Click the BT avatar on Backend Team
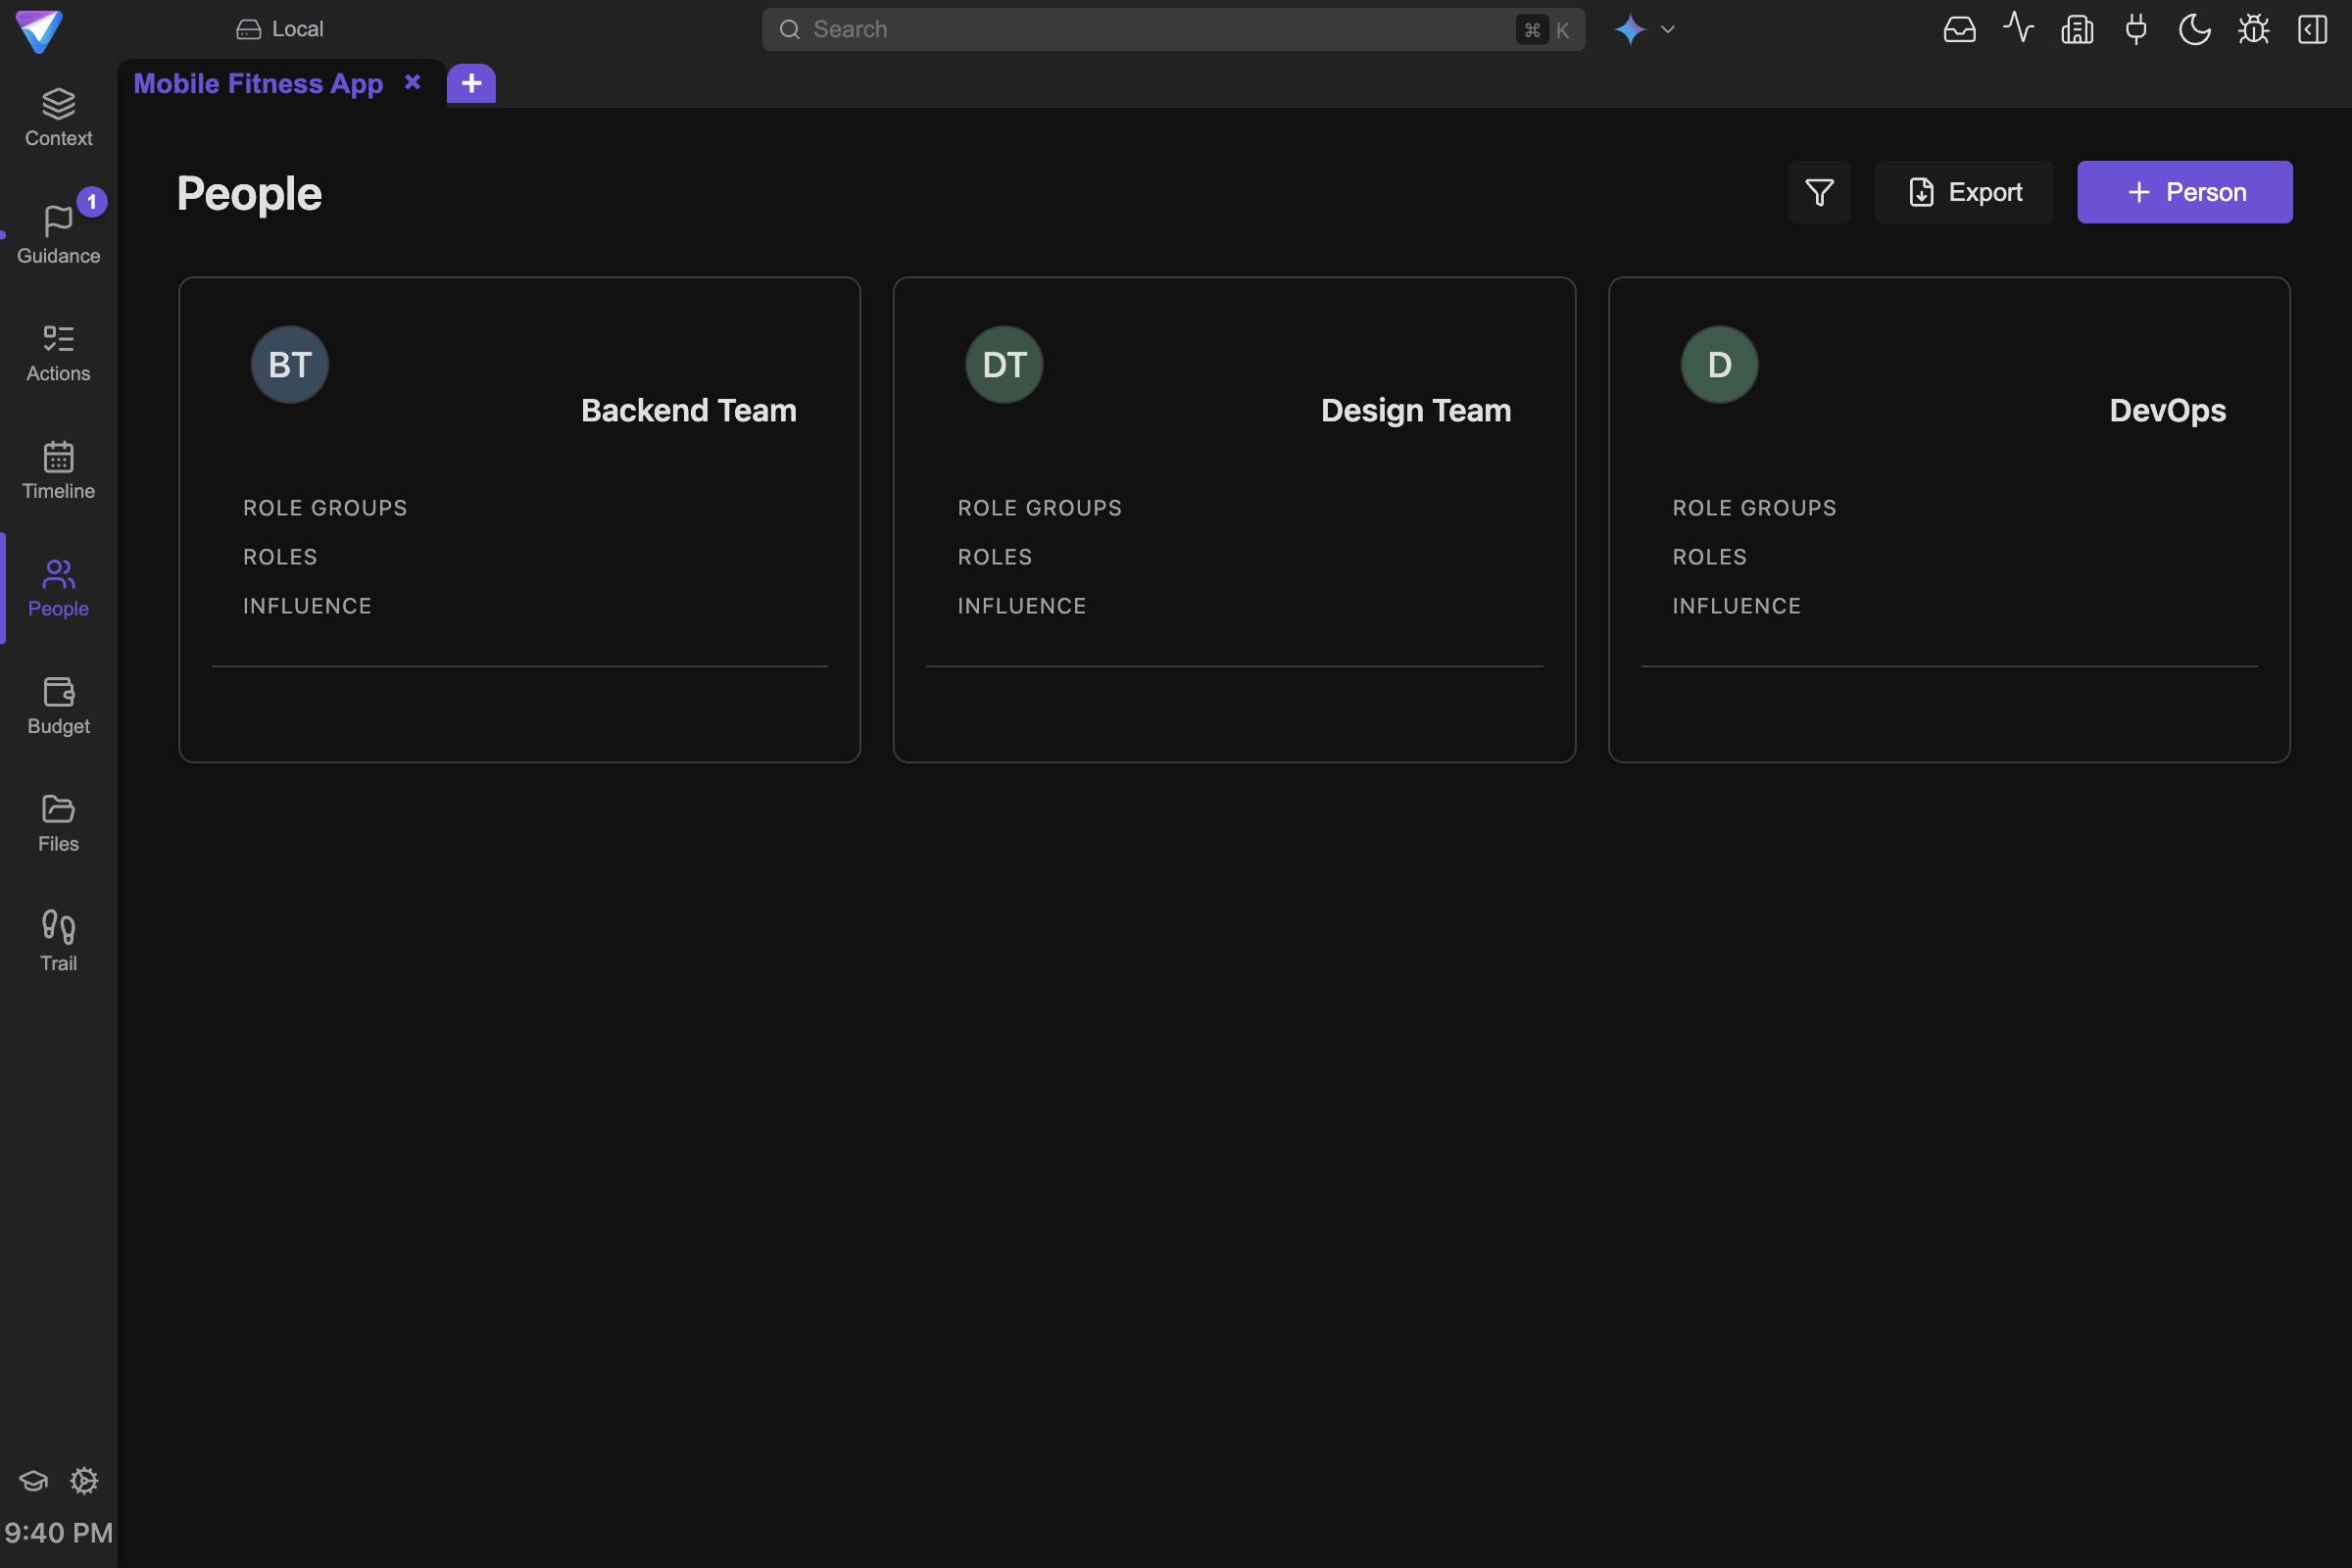 [x=290, y=365]
